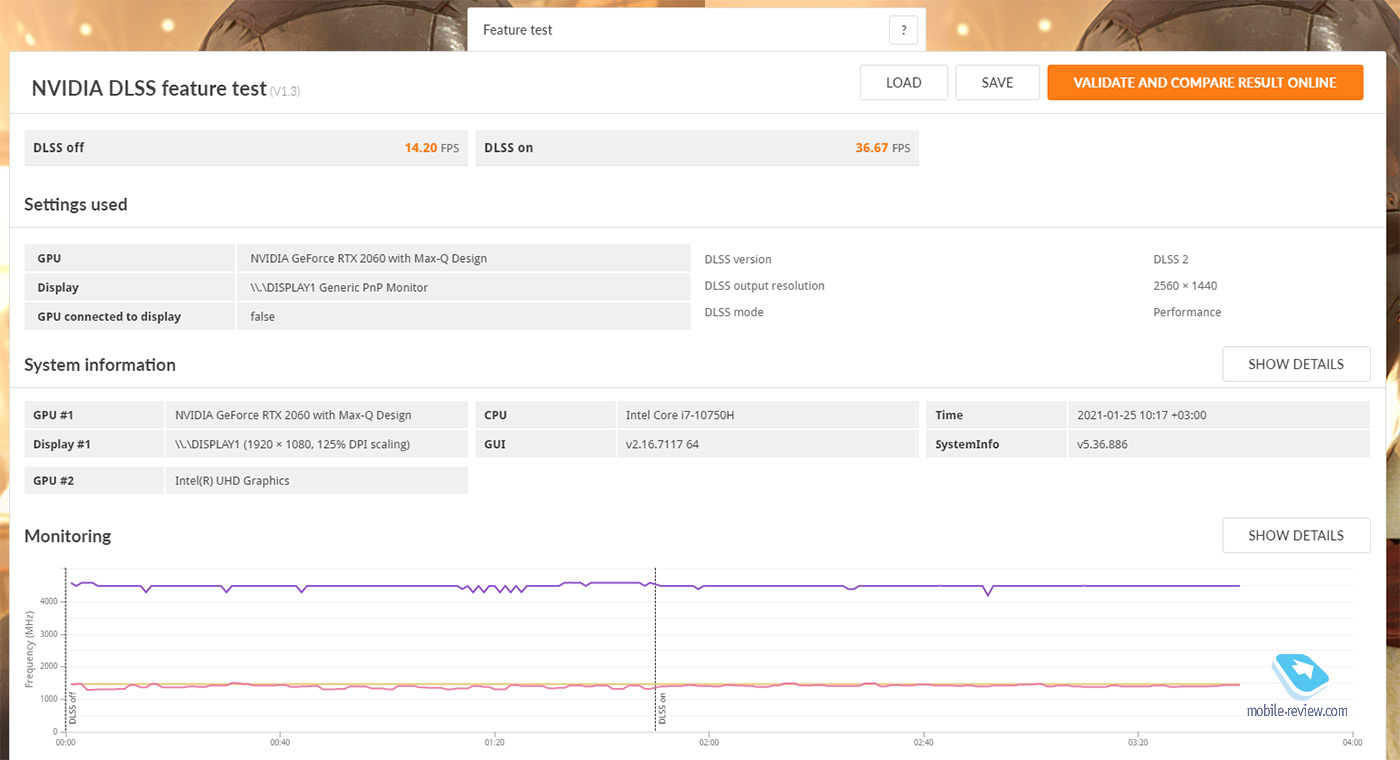The height and width of the screenshot is (760, 1400).
Task: Select the Performance DLSS mode value
Action: click(1187, 312)
